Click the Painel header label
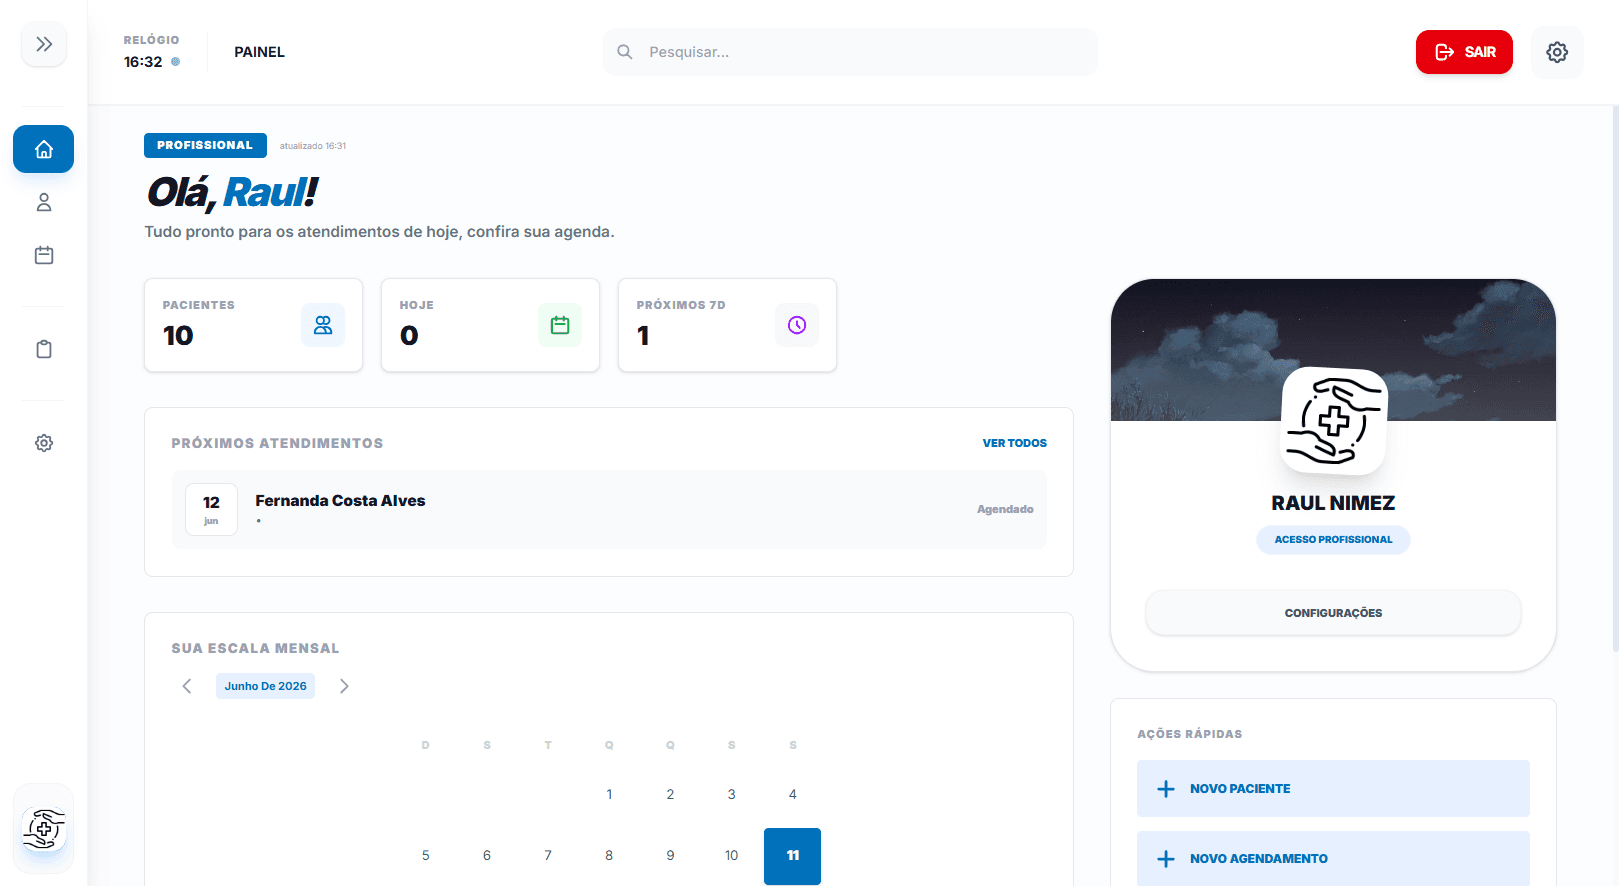Screen dimensions: 1619x886 coord(259,52)
